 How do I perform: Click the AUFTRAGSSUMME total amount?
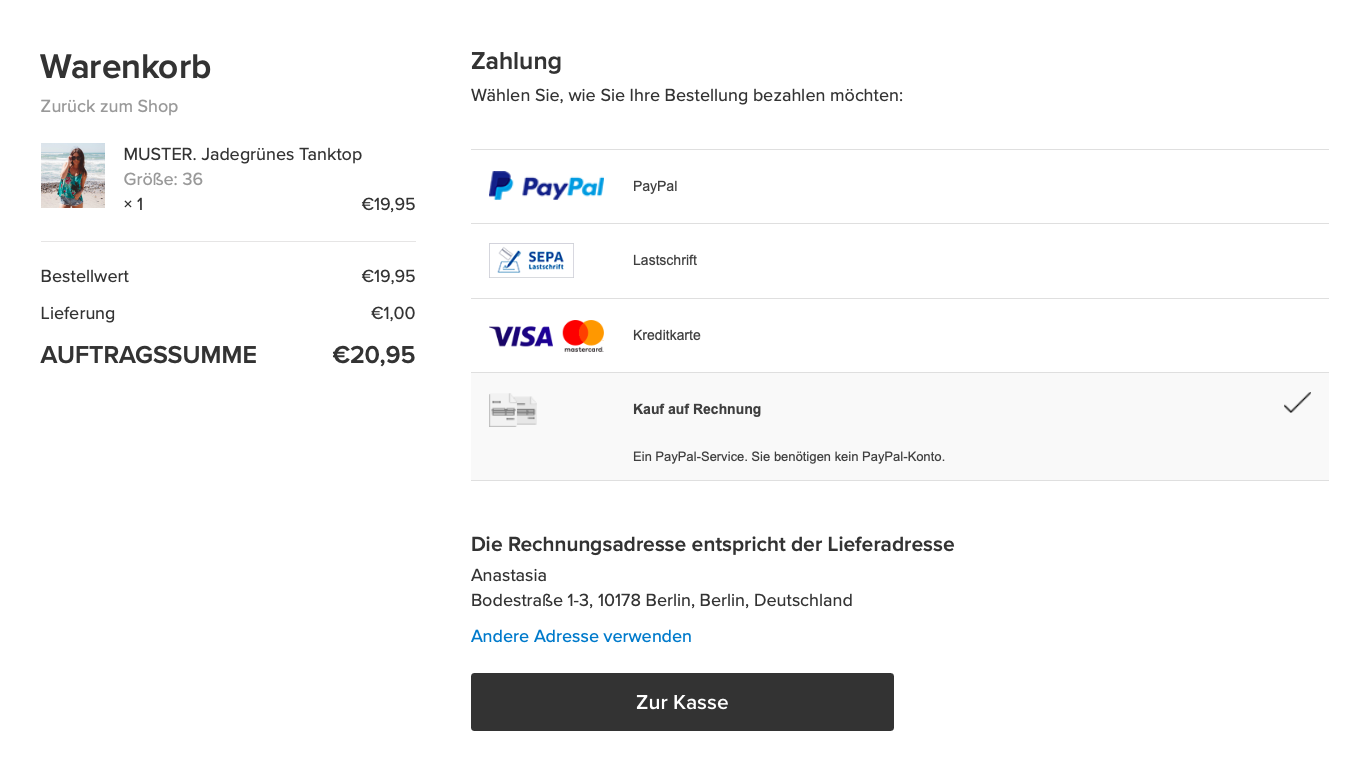tap(374, 354)
